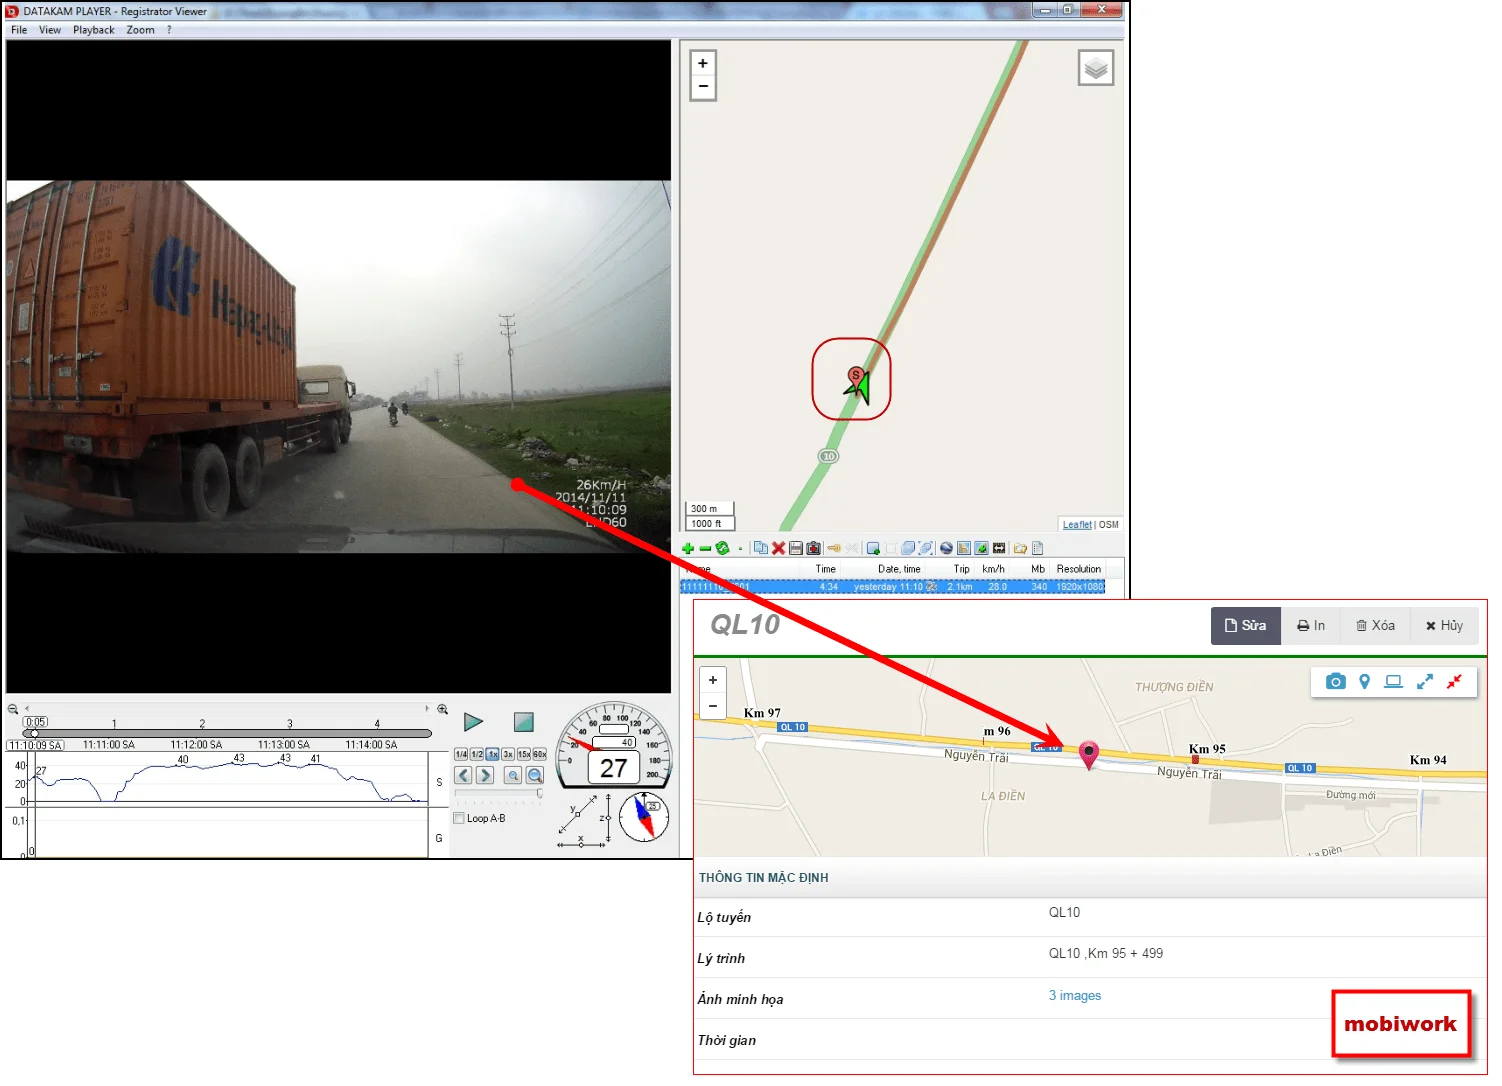1502x1086 pixels.
Task: Click the monitor with green plus icon
Action: click(x=873, y=548)
